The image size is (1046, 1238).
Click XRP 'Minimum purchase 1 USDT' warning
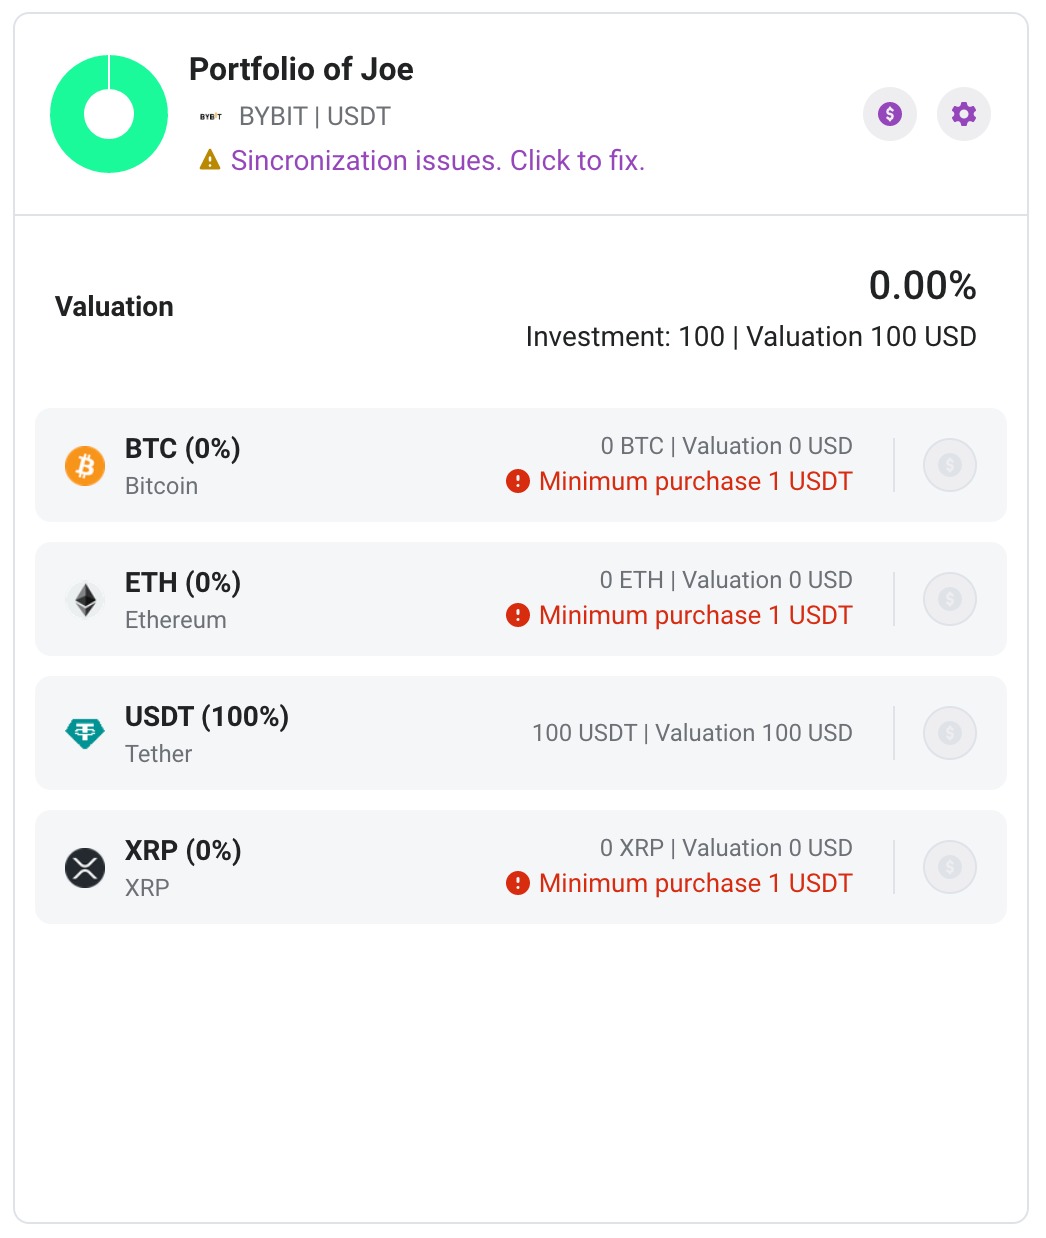(x=695, y=883)
